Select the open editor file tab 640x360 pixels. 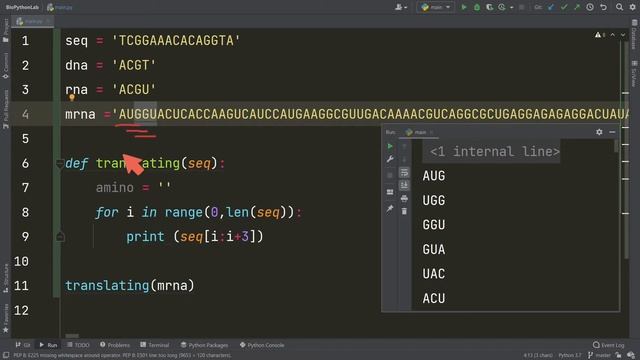point(33,21)
